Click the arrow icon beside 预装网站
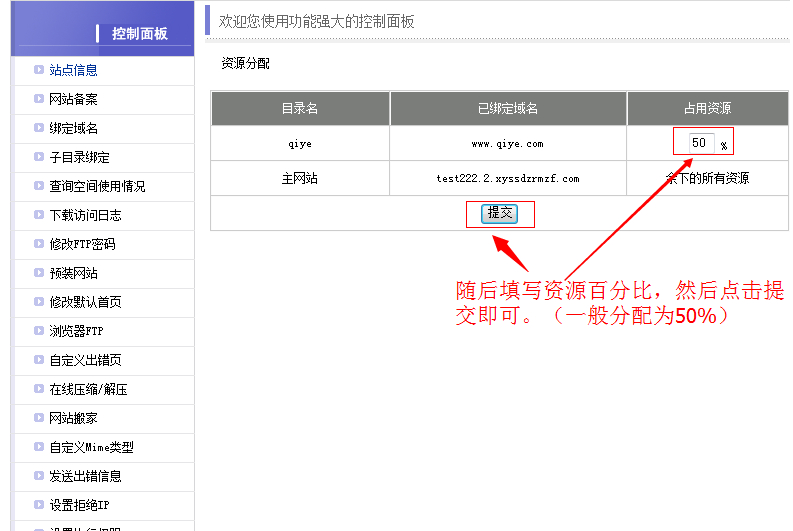 pos(39,272)
